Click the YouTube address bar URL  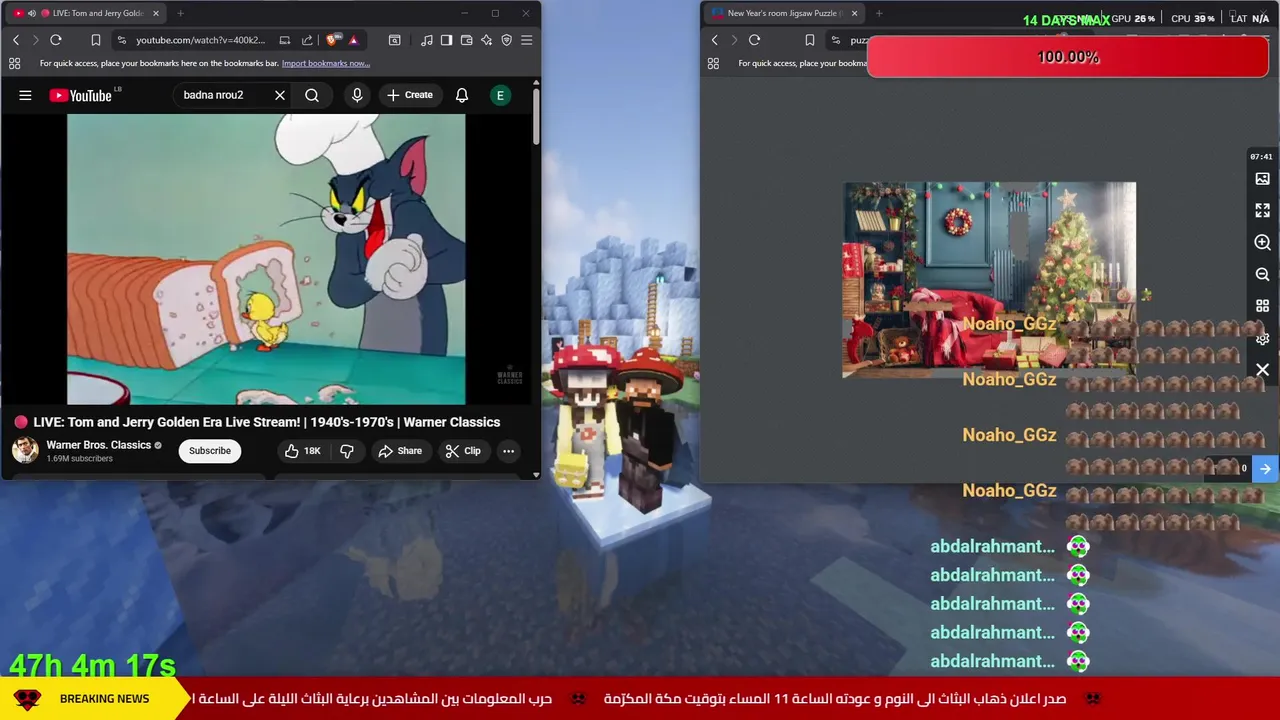tap(200, 40)
